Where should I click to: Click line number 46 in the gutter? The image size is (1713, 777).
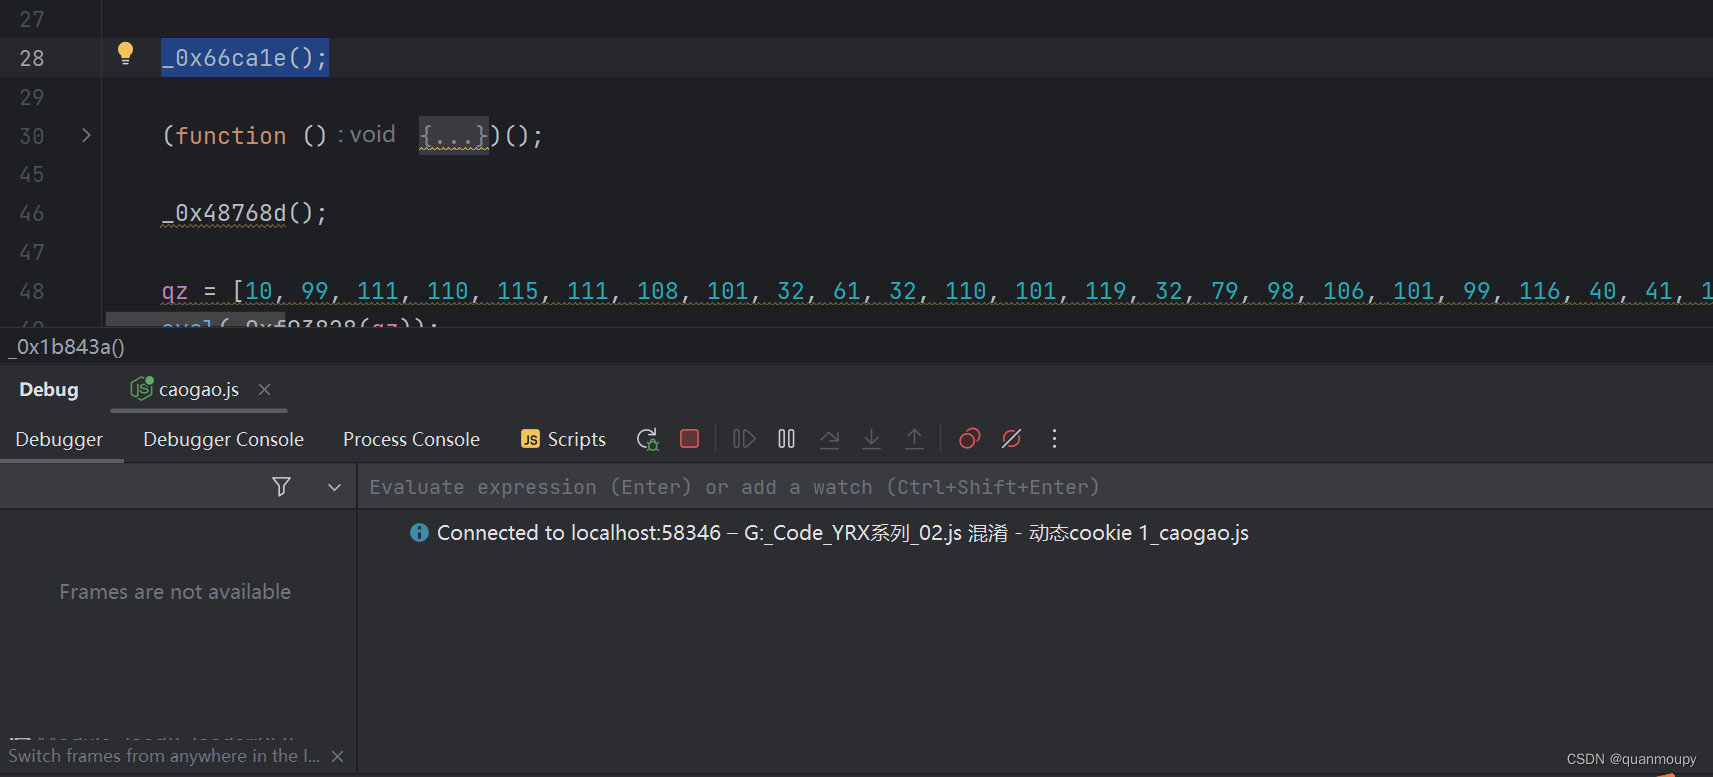click(x=32, y=213)
